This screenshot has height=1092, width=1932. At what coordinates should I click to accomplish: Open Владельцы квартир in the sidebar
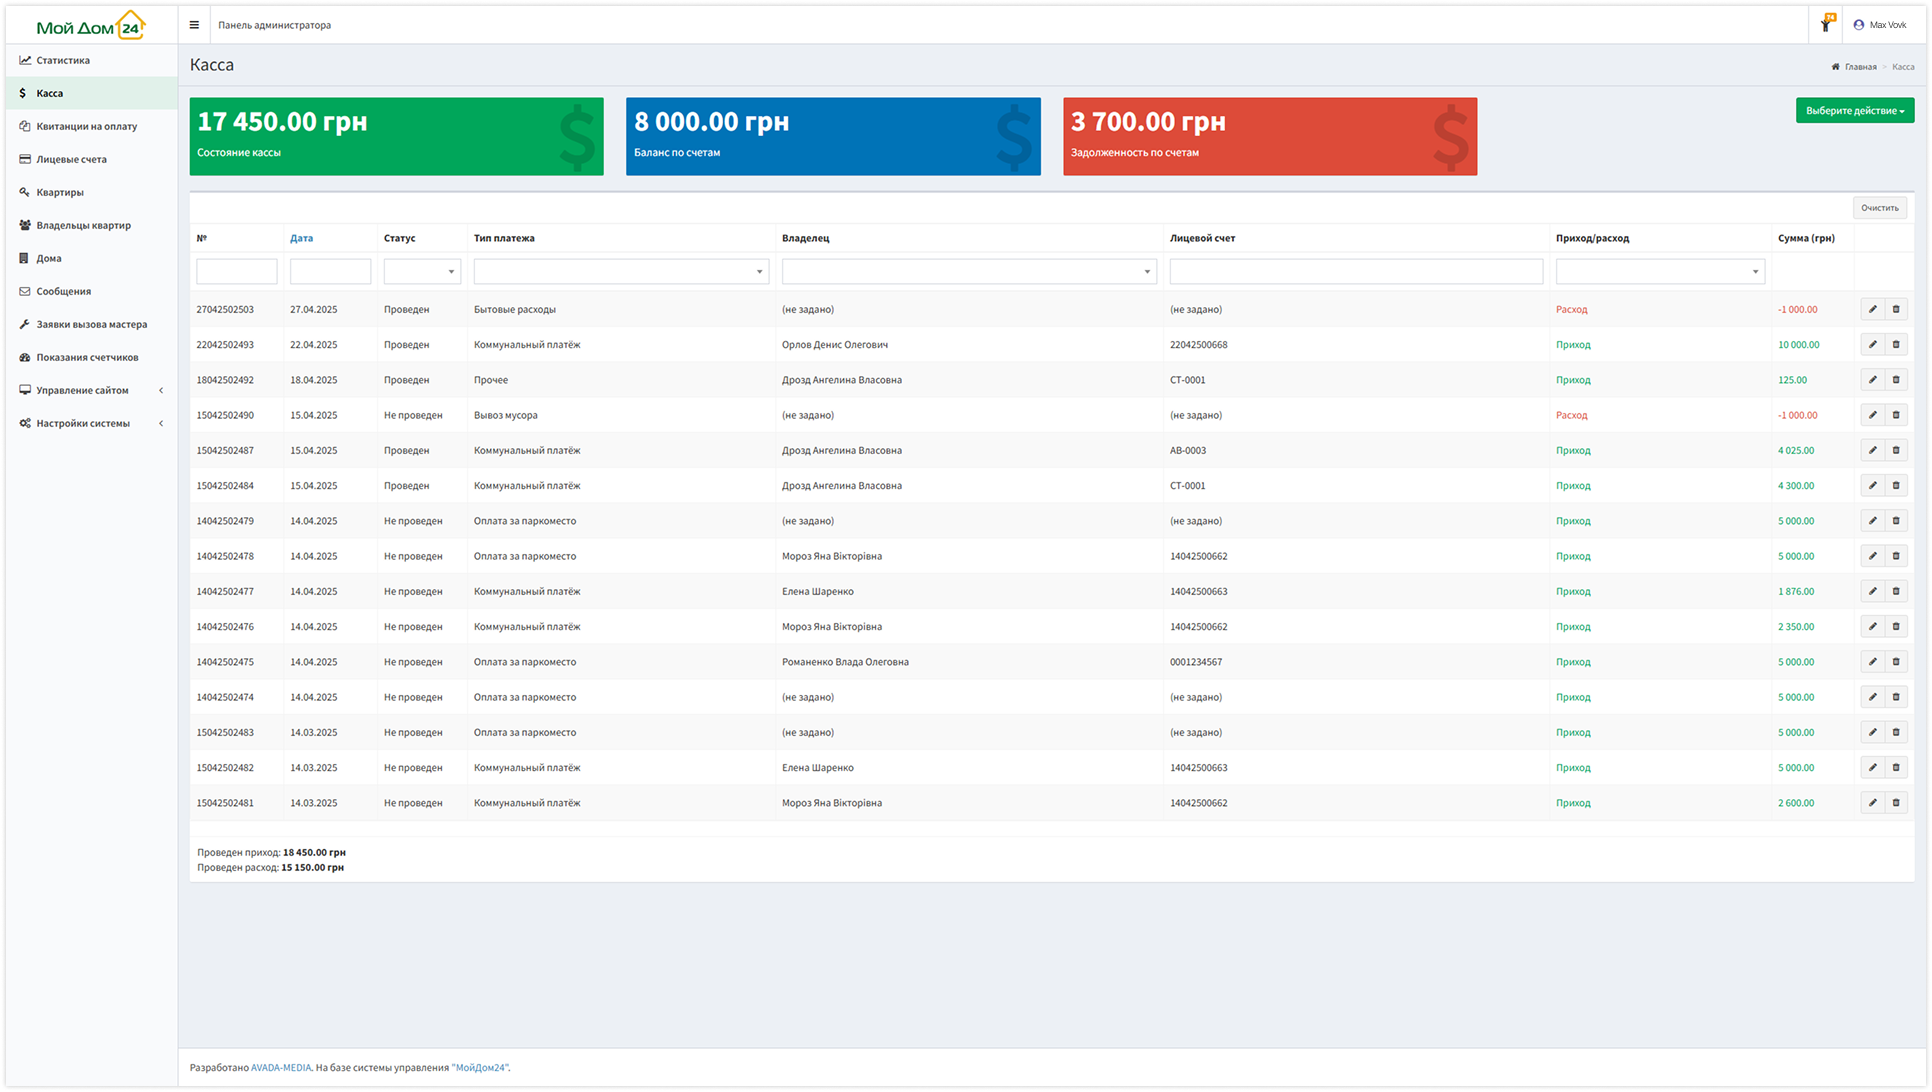(x=83, y=225)
